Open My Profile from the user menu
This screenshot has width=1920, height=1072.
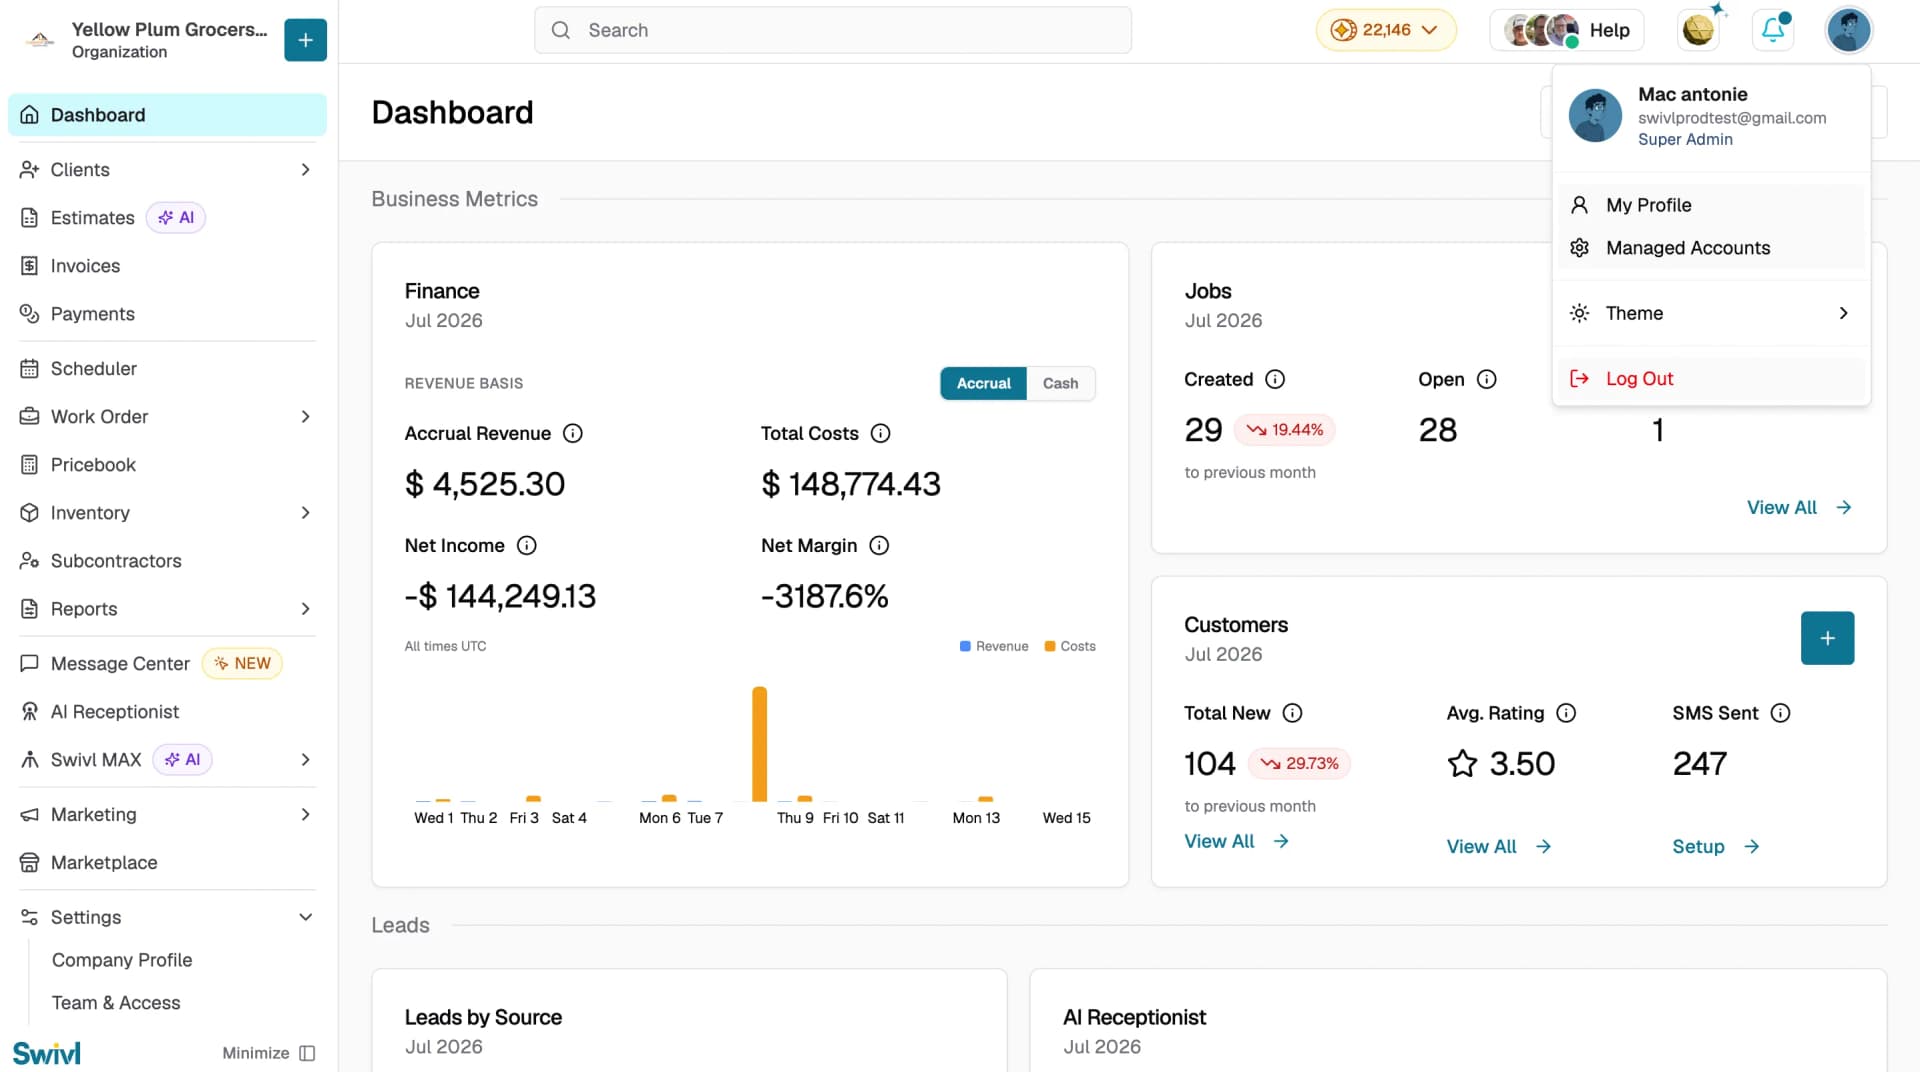[1711, 205]
